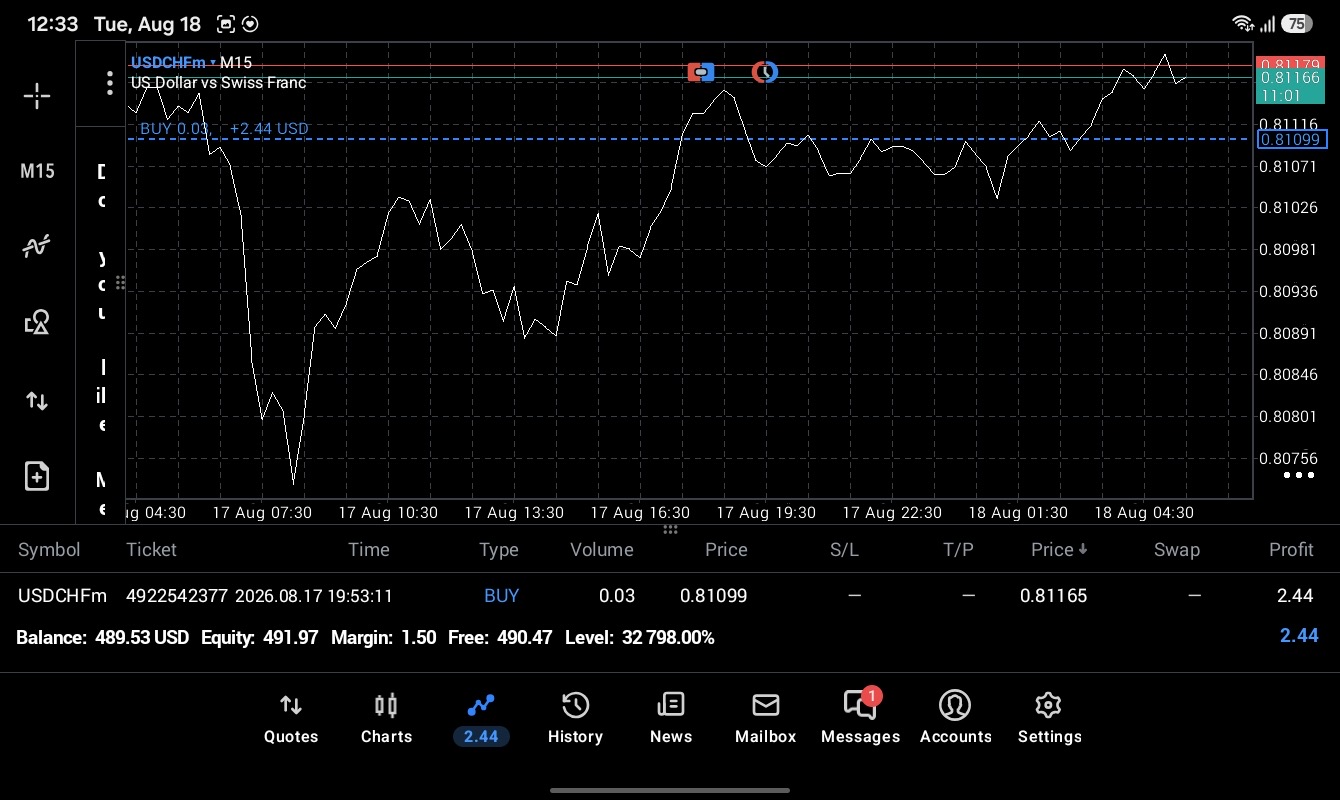Screen dimensions: 1340x800
Task: Open the Trade tab showing 2.44
Action: coord(481,719)
